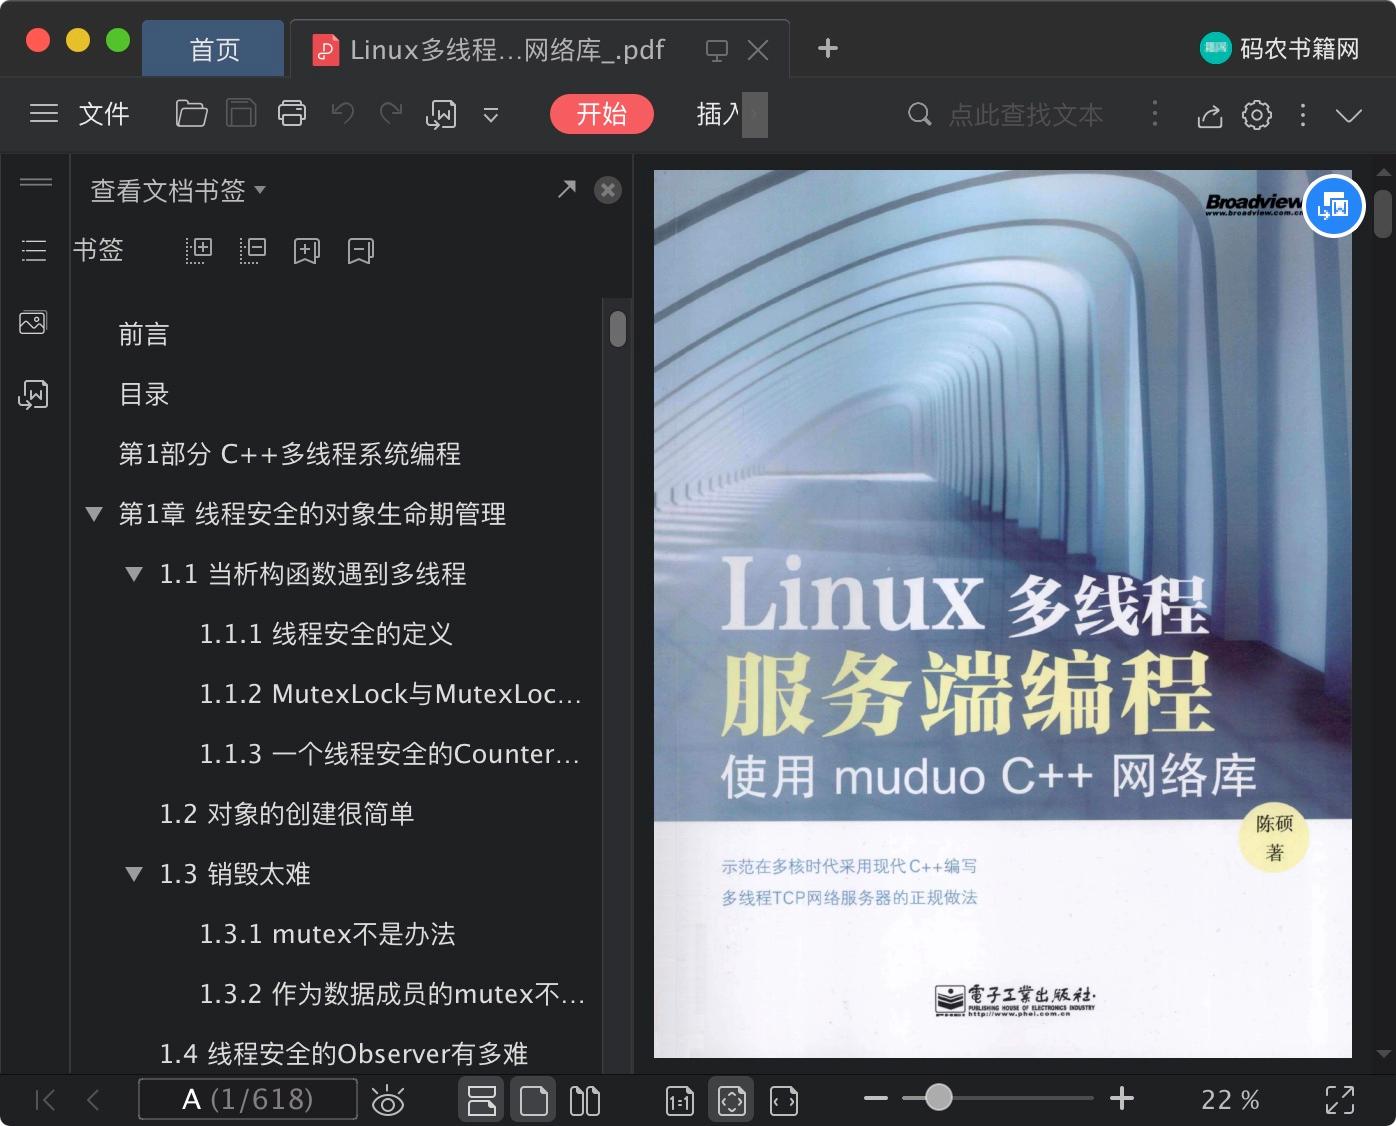1396x1126 pixels.
Task: Click the add bookmark icon
Action: click(306, 250)
